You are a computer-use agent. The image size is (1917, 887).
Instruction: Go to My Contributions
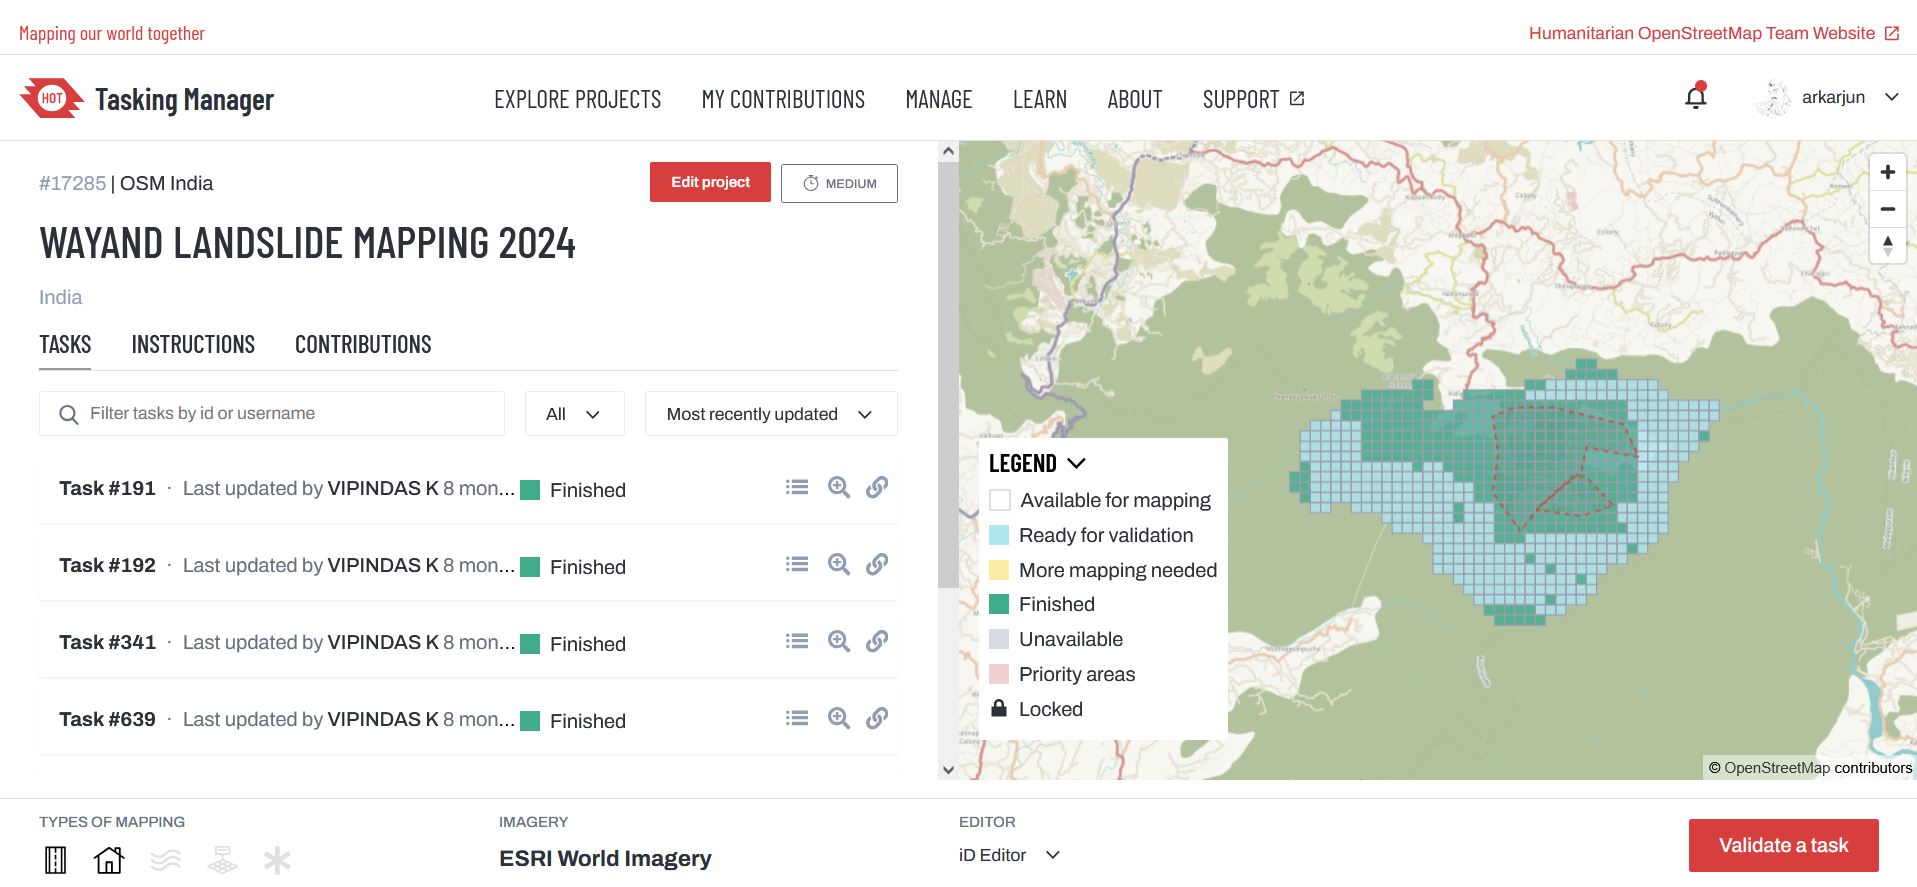(783, 99)
